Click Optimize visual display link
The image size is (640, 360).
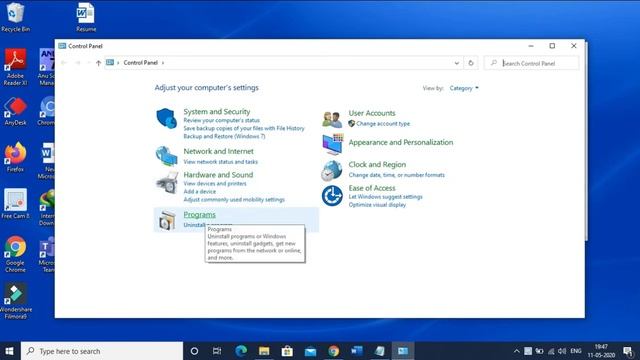pyautogui.click(x=377, y=205)
